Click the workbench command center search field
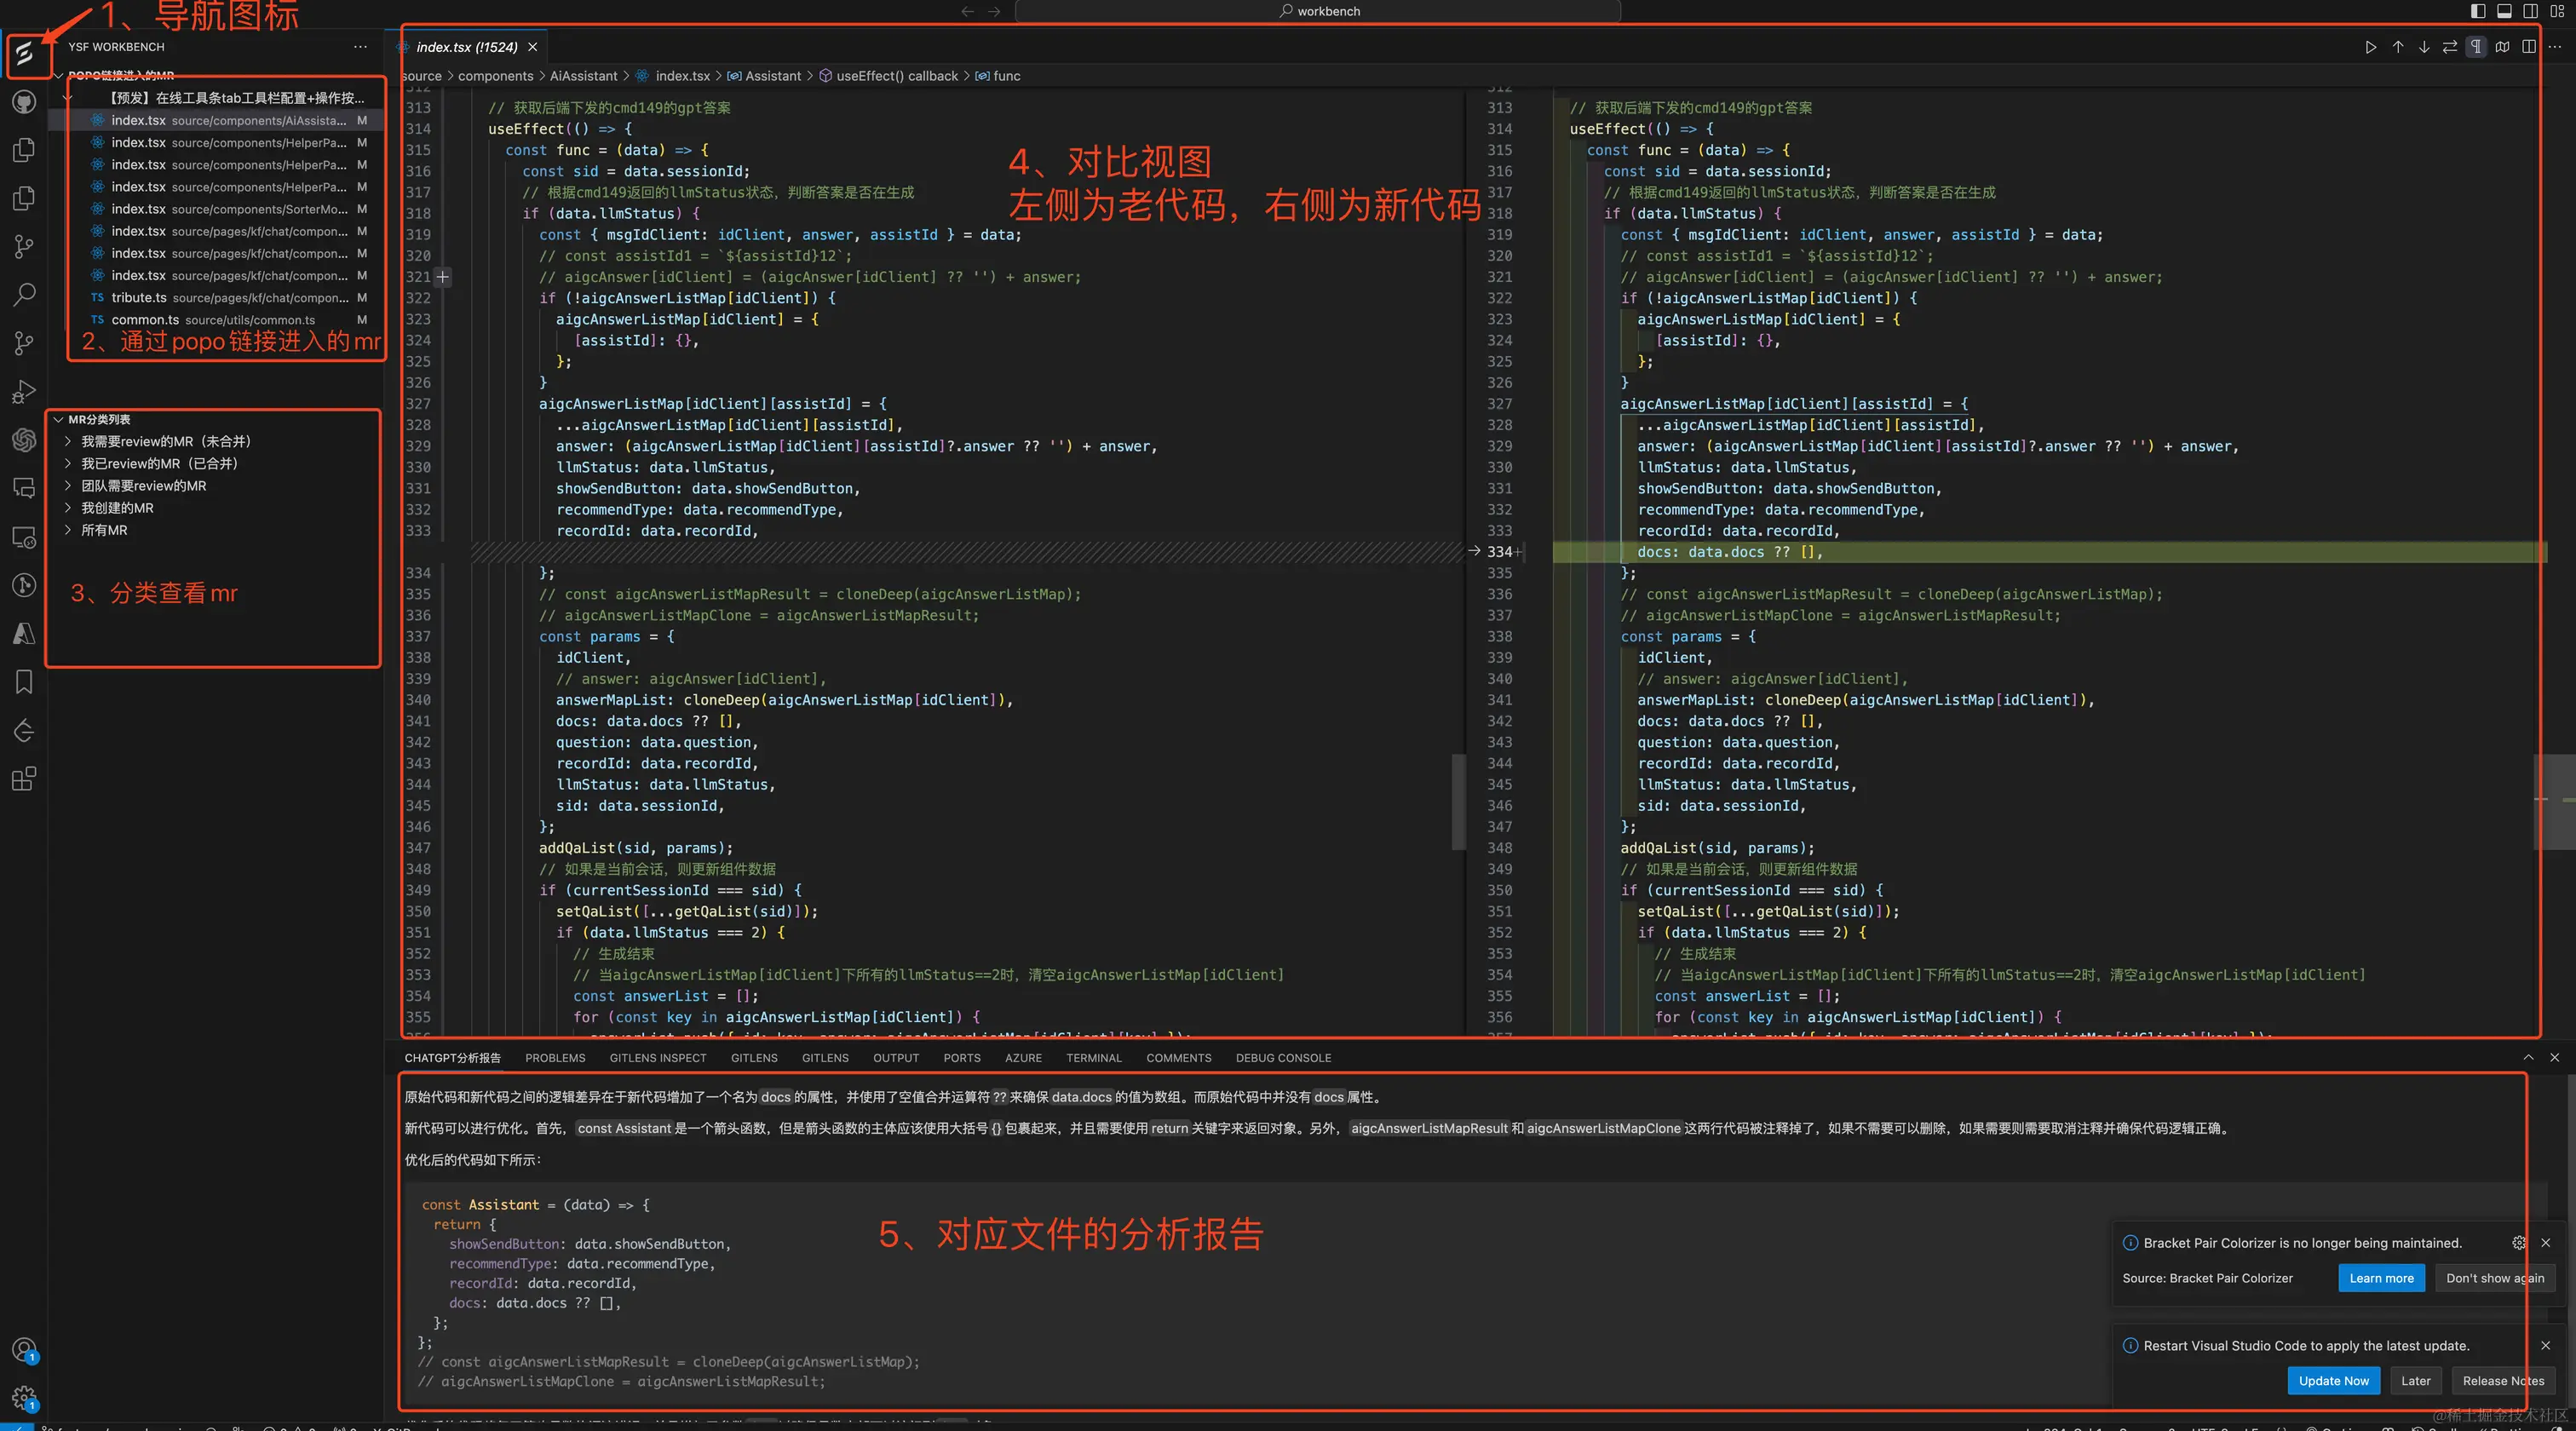Image resolution: width=2576 pixels, height=1431 pixels. 1317,11
